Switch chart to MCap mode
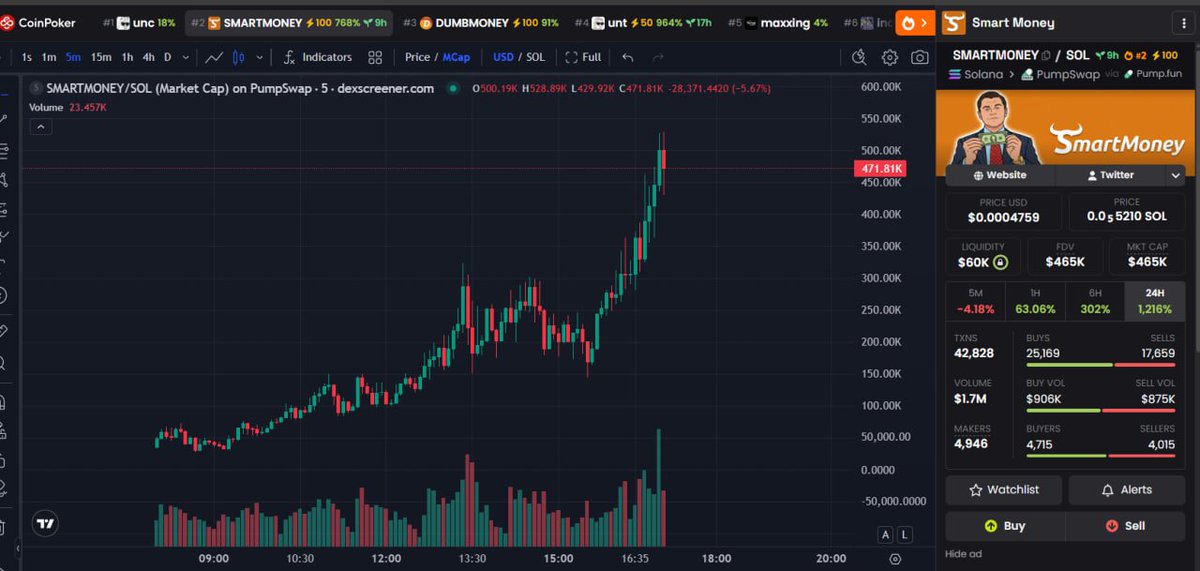Screen dimensions: 1200x571 pos(455,57)
